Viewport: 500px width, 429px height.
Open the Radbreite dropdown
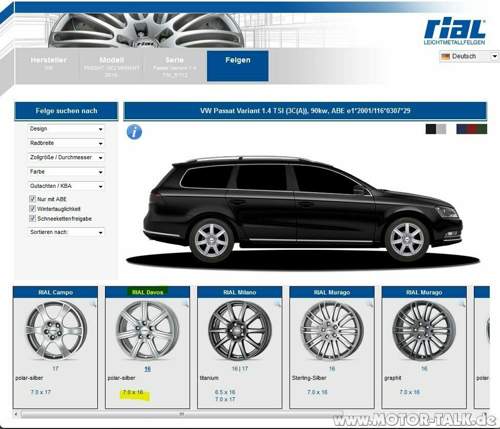(66, 143)
